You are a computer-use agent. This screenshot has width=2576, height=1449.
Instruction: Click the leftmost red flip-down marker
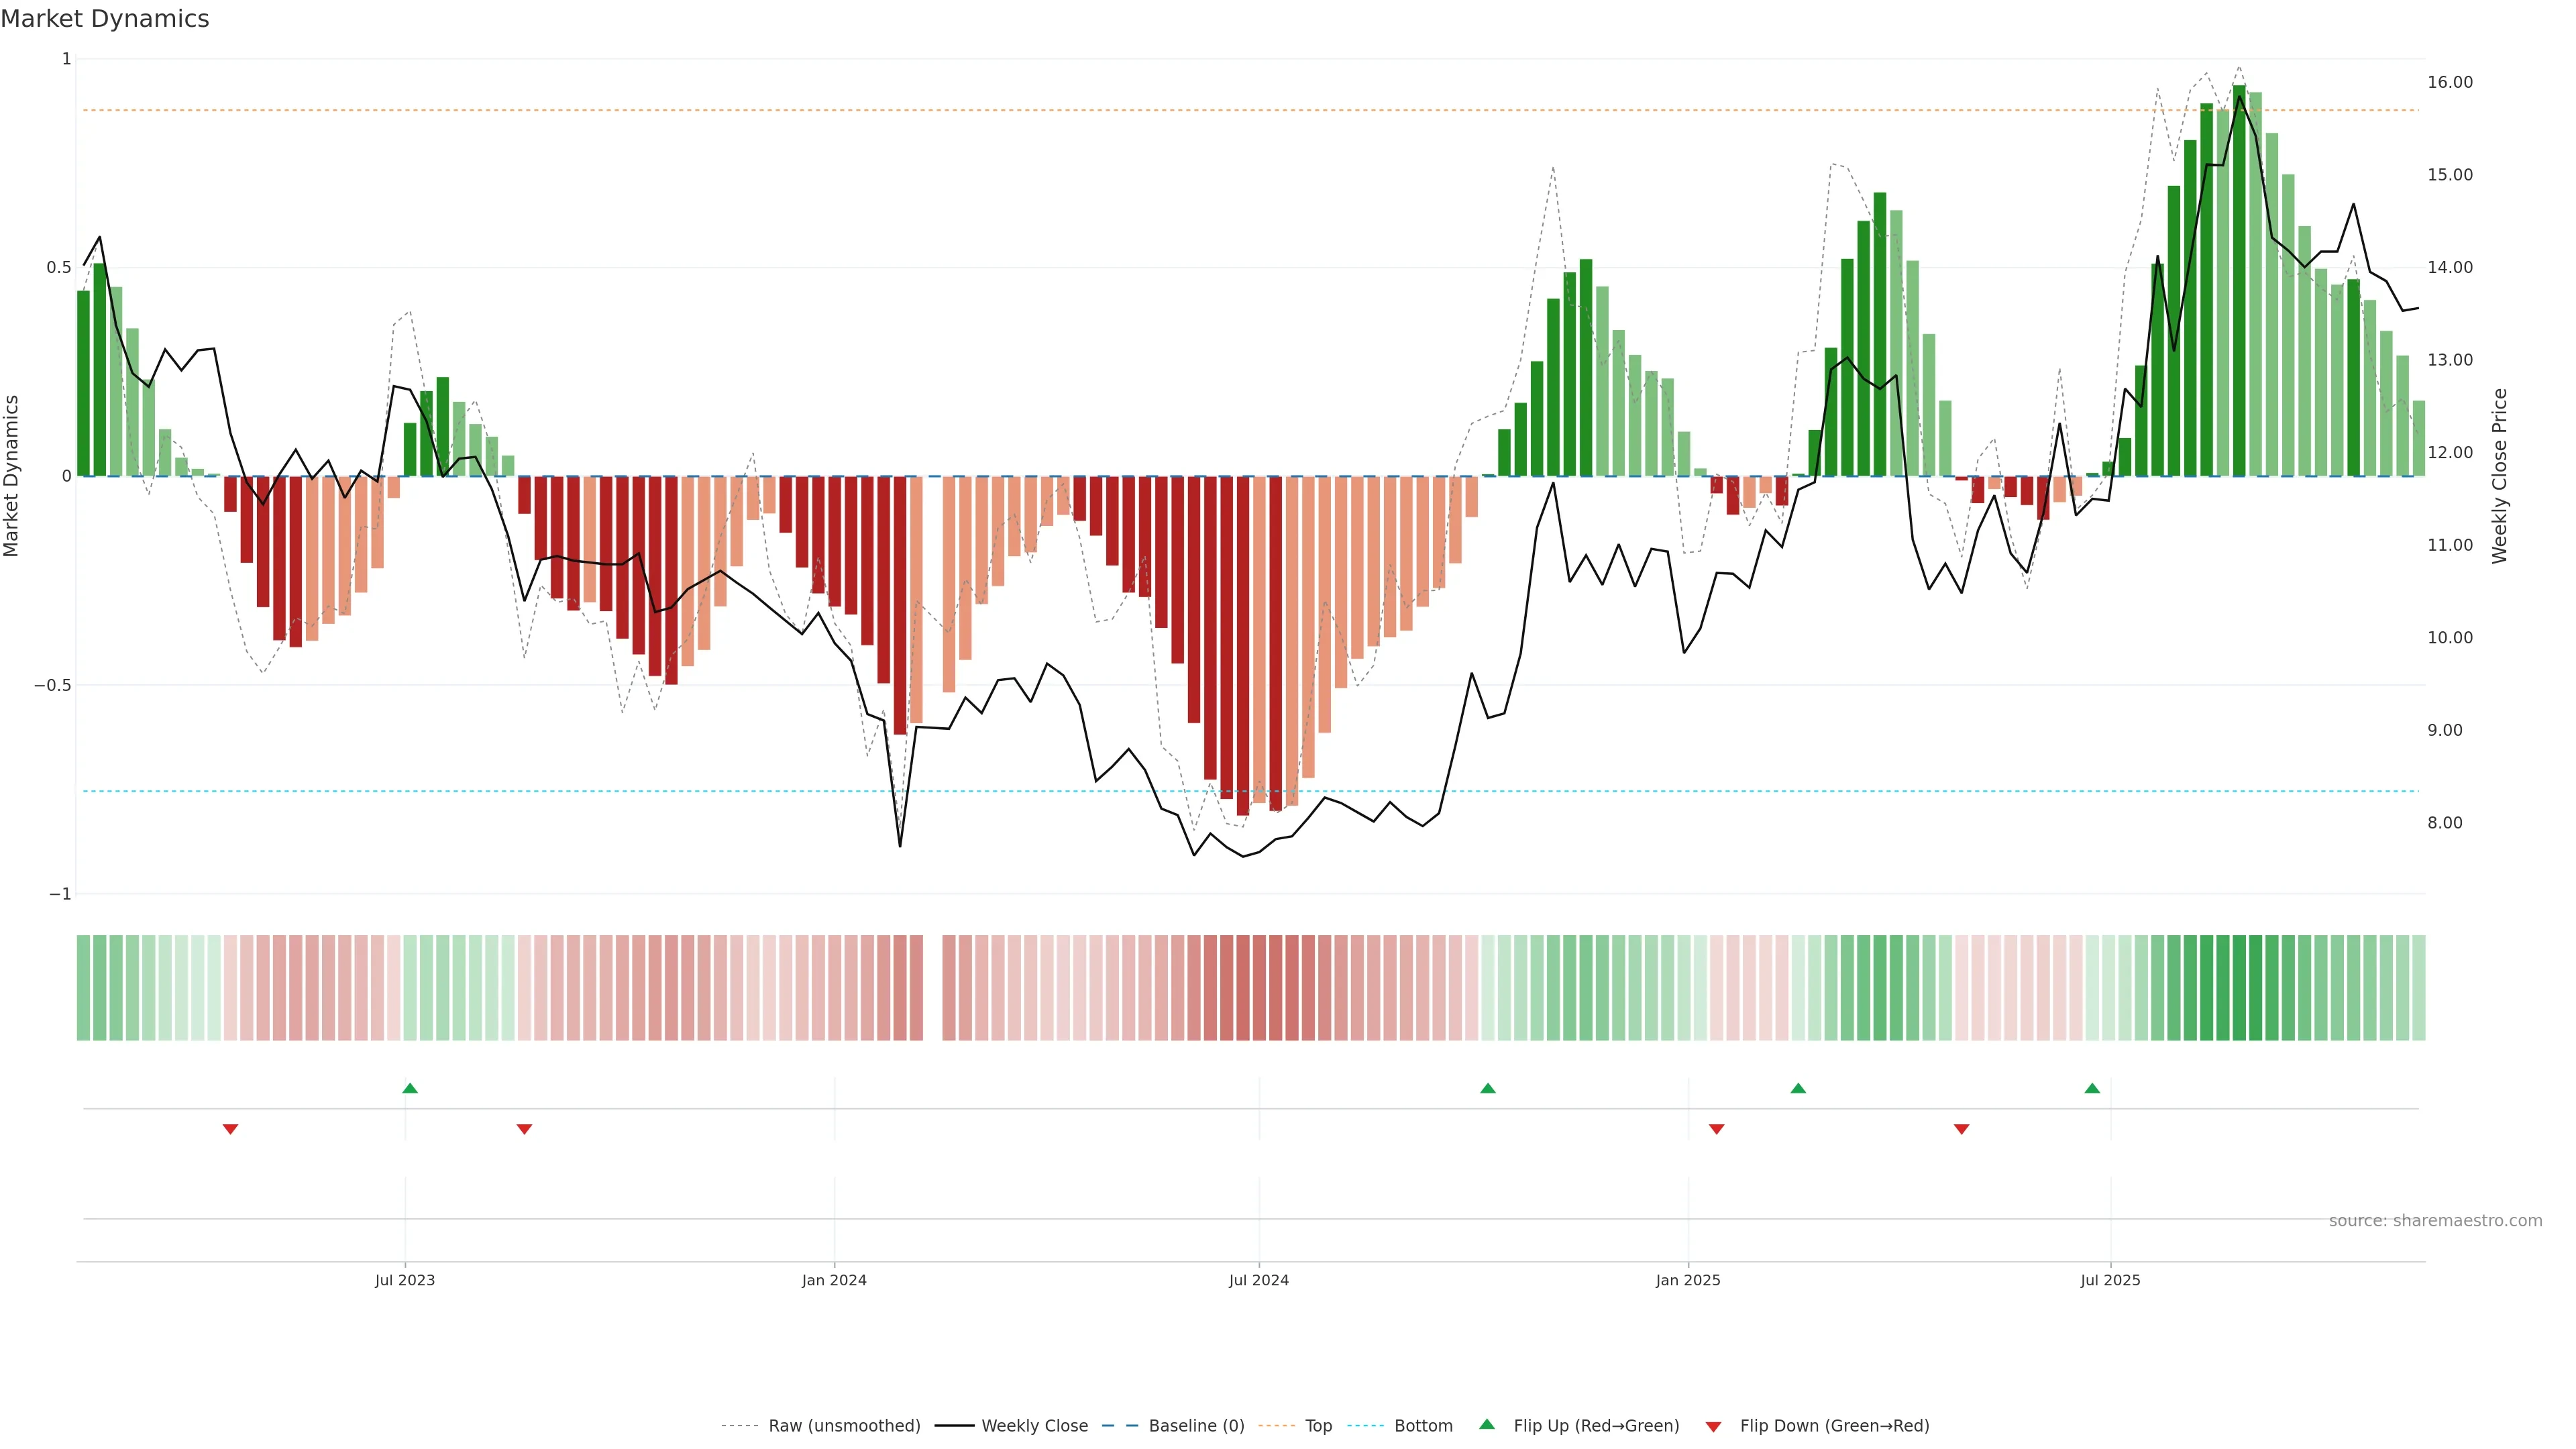pos(230,1129)
